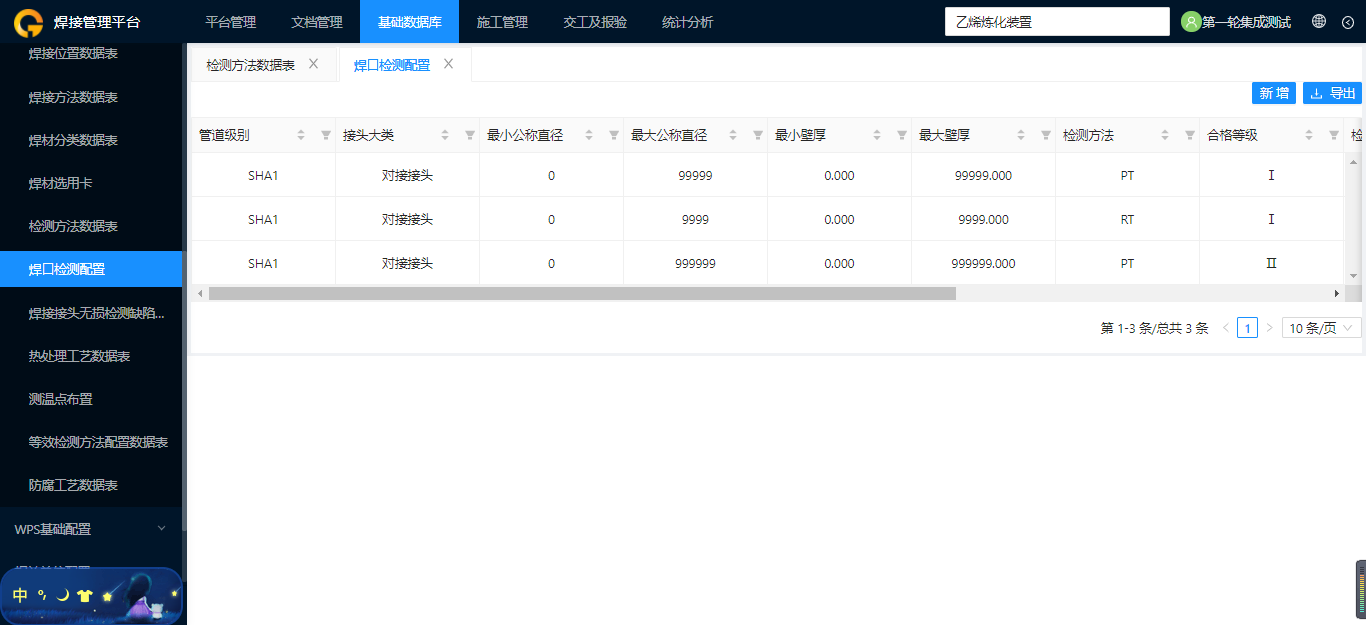
Task: Sort by 最小公称直径 using its sort icon
Action: click(x=589, y=135)
